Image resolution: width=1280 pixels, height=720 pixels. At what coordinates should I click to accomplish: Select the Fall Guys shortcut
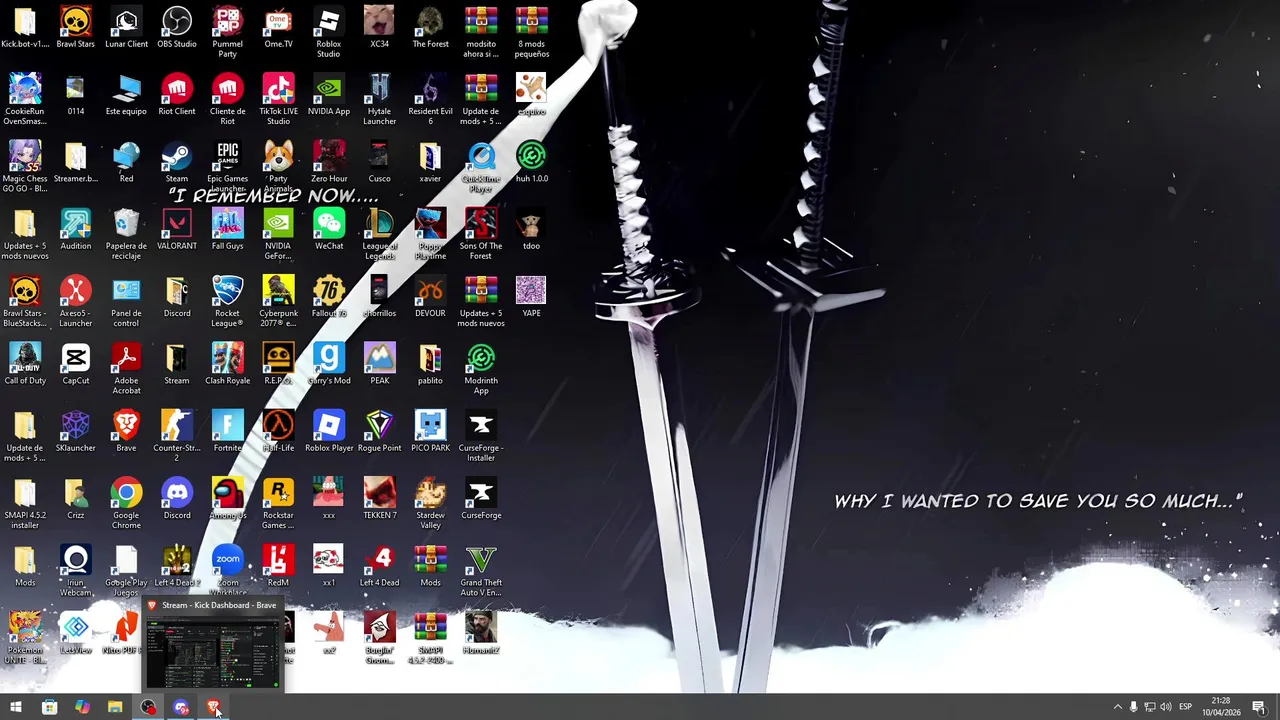point(227,229)
